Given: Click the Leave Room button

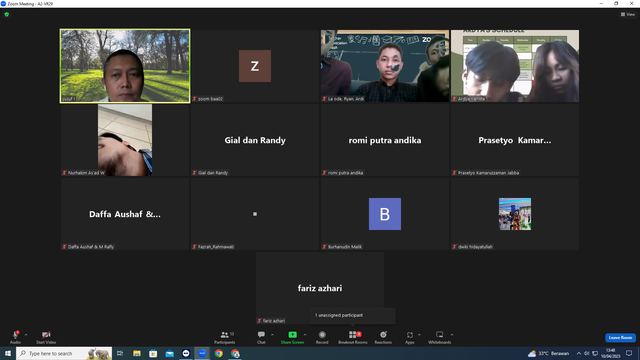Looking at the screenshot, I should coord(620,338).
